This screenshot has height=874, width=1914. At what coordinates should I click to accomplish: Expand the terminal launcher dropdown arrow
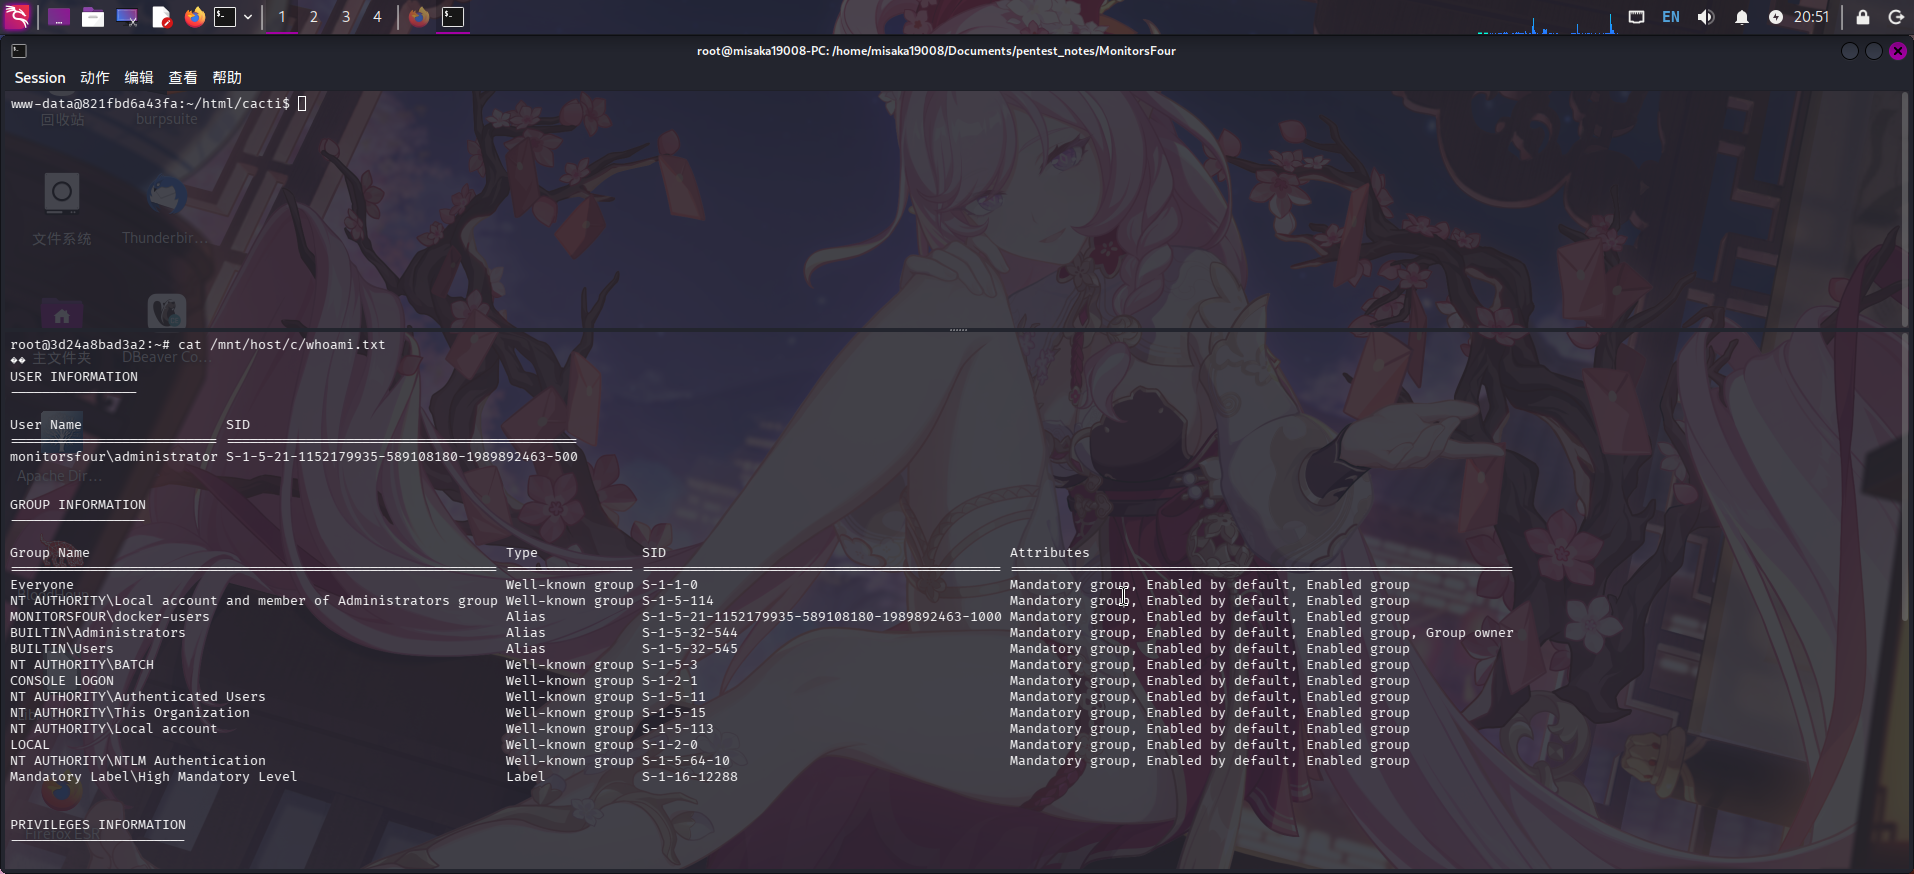(x=248, y=17)
